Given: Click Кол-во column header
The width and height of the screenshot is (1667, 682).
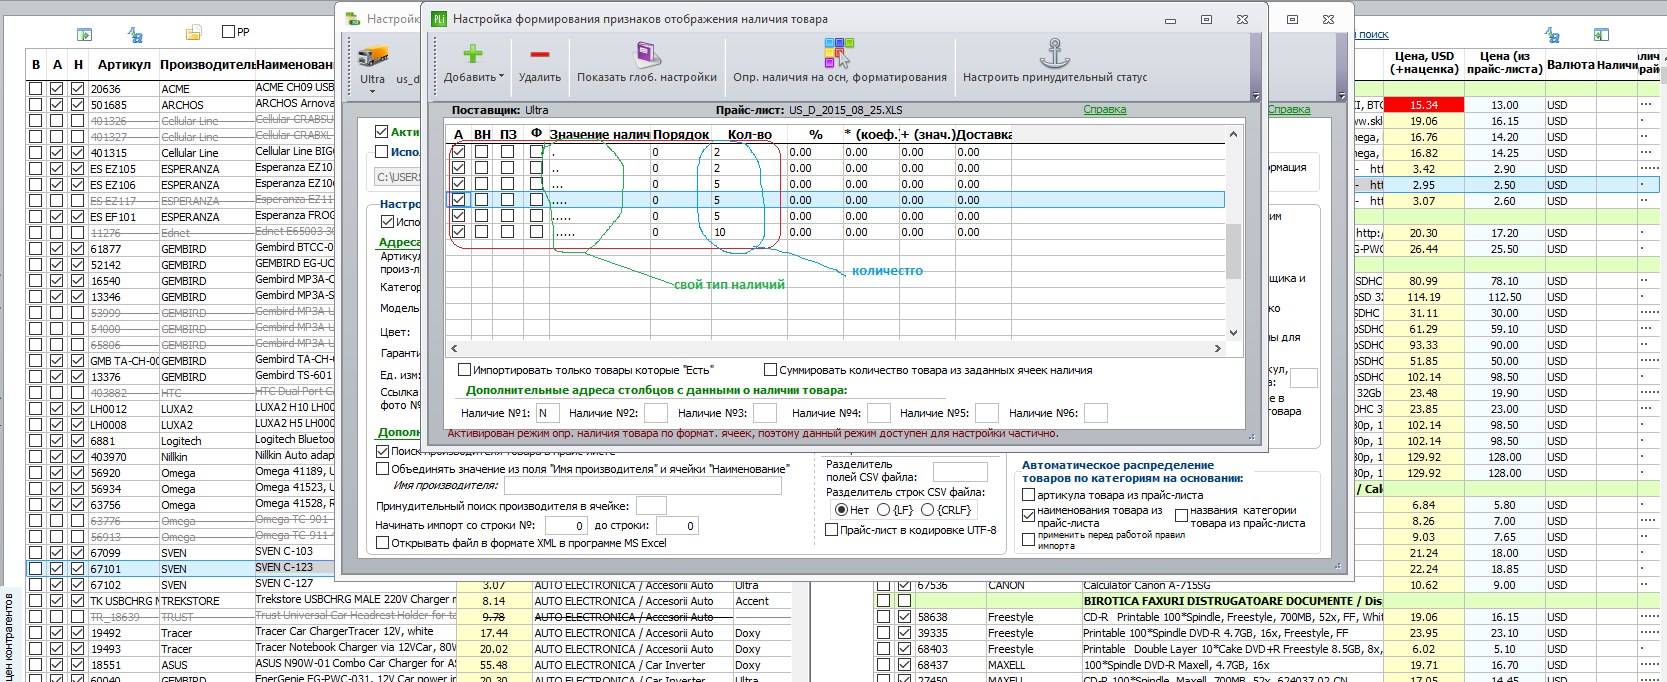Looking at the screenshot, I should tap(749, 134).
